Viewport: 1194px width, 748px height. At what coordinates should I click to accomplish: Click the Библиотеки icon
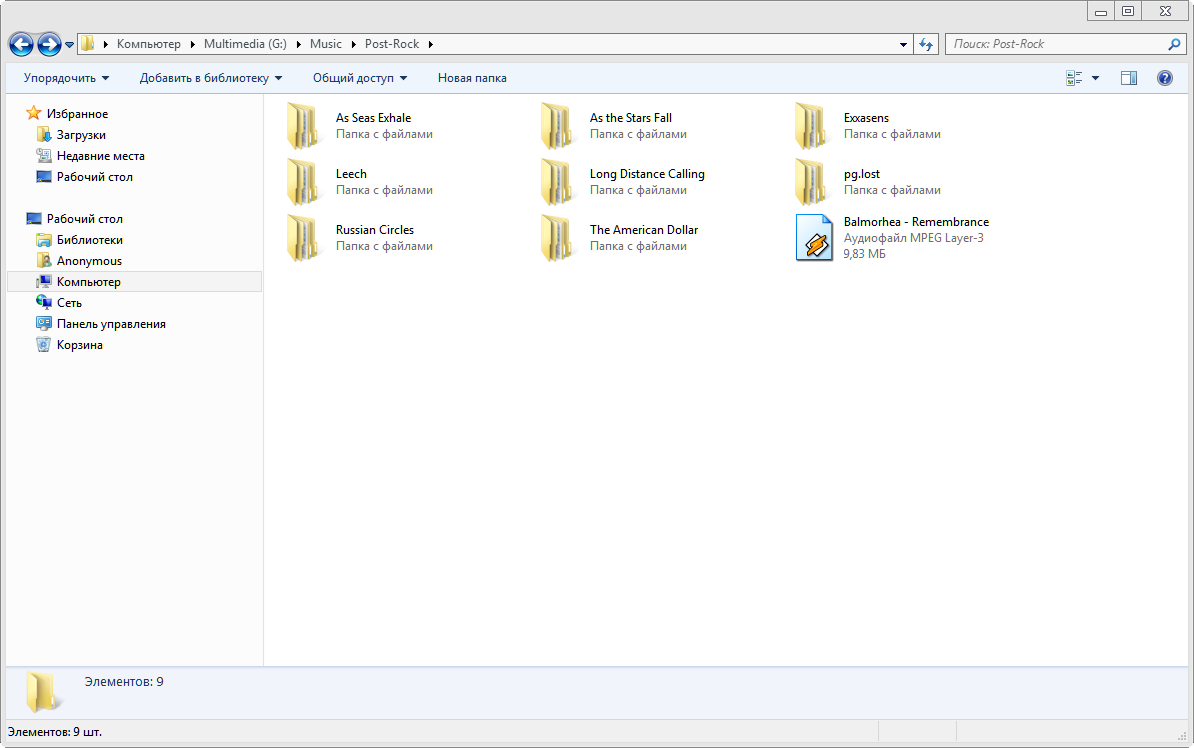(x=44, y=240)
